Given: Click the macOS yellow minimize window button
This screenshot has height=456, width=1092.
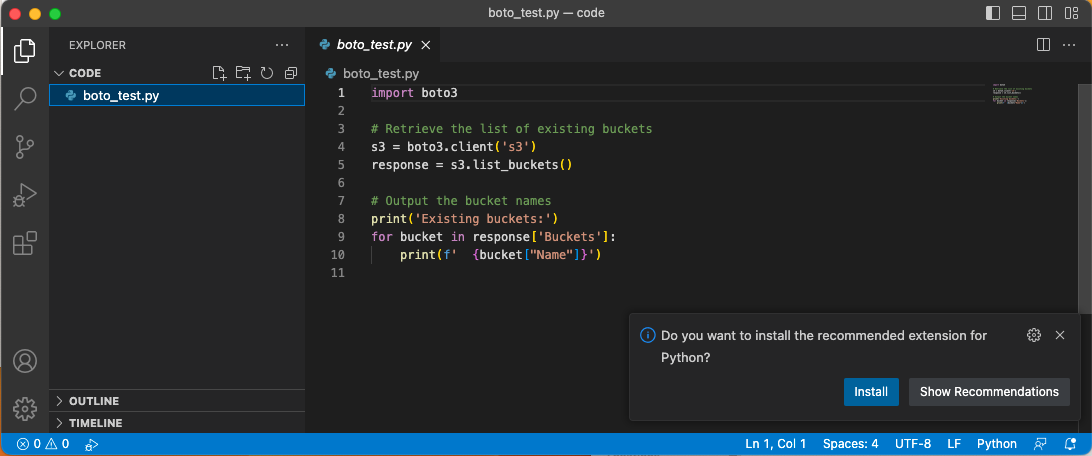Looking at the screenshot, I should tap(35, 13).
